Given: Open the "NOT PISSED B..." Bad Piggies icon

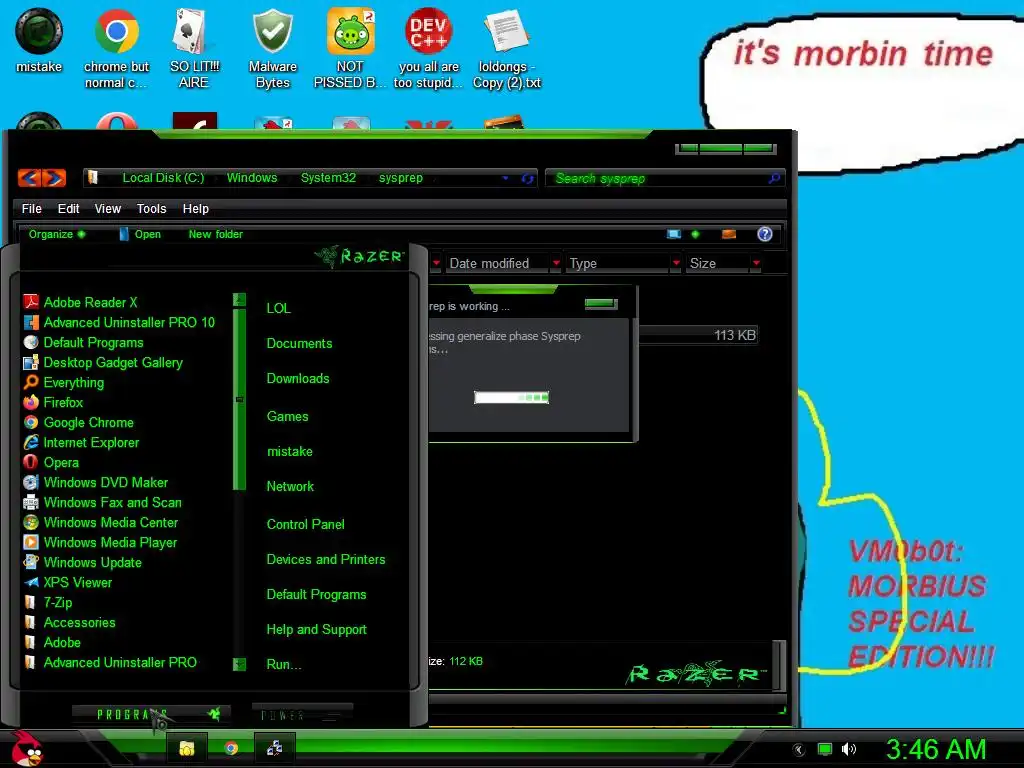Looking at the screenshot, I should [350, 48].
